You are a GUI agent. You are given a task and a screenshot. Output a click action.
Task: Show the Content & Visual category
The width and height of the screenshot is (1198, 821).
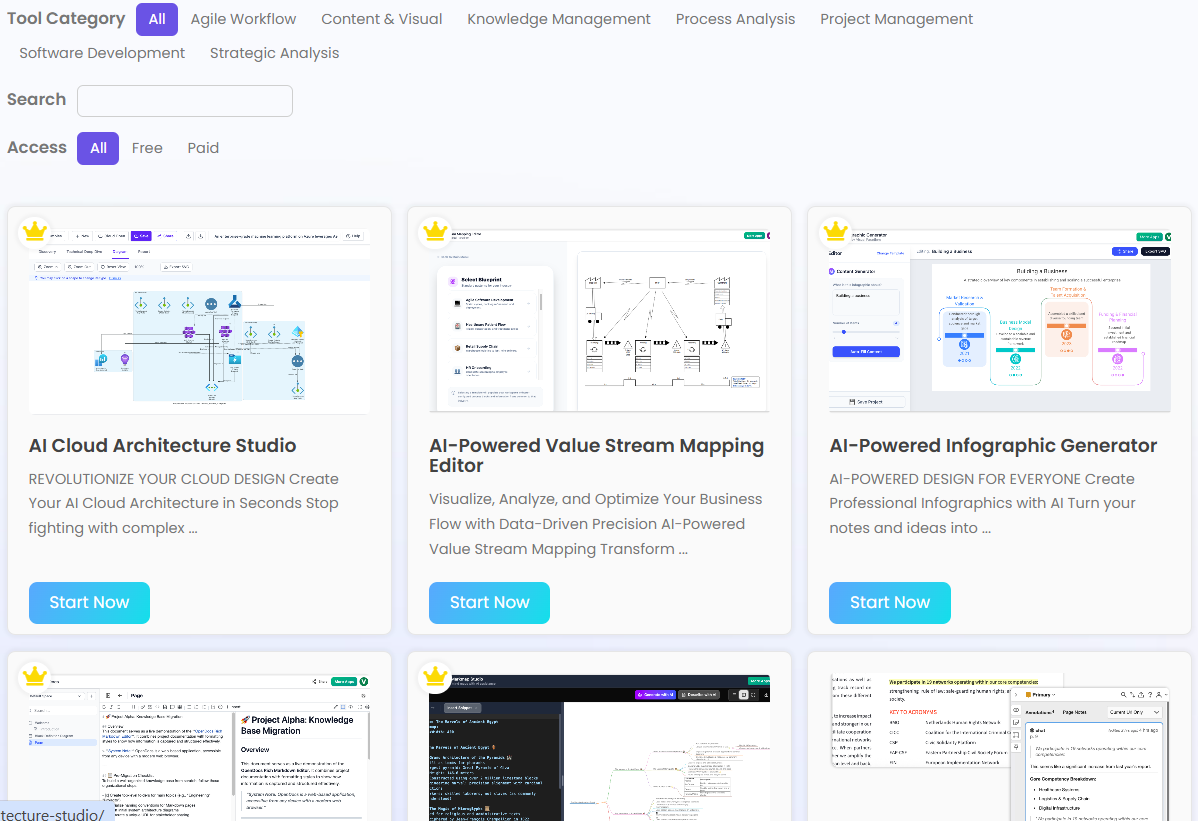[381, 19]
